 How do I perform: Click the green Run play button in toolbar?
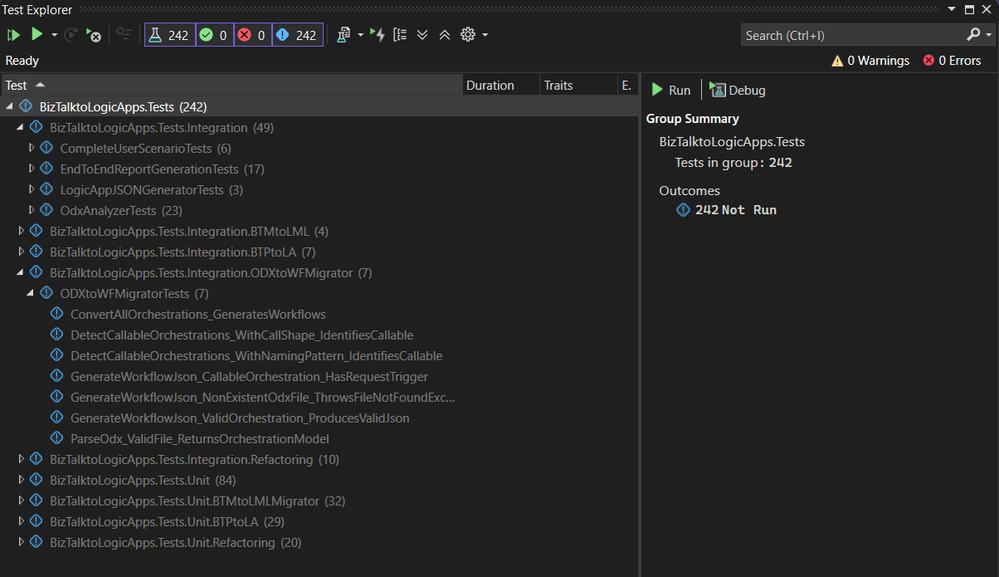pyautogui.click(x=37, y=34)
